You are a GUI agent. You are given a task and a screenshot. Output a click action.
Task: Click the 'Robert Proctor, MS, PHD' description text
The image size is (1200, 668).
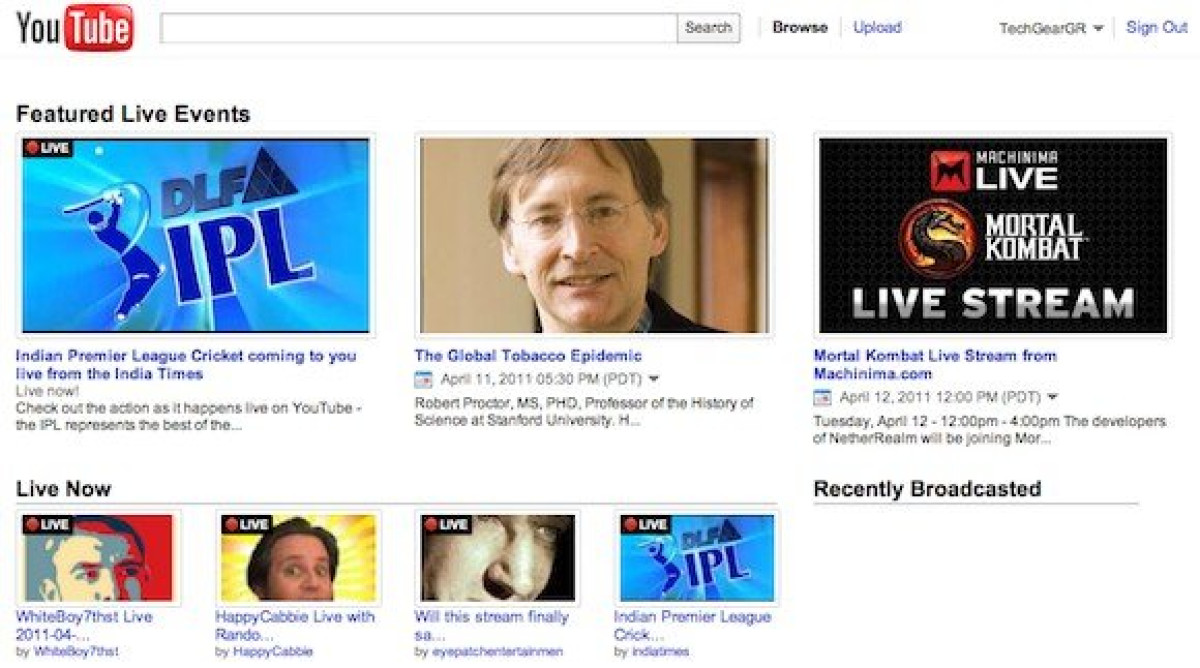(x=584, y=412)
